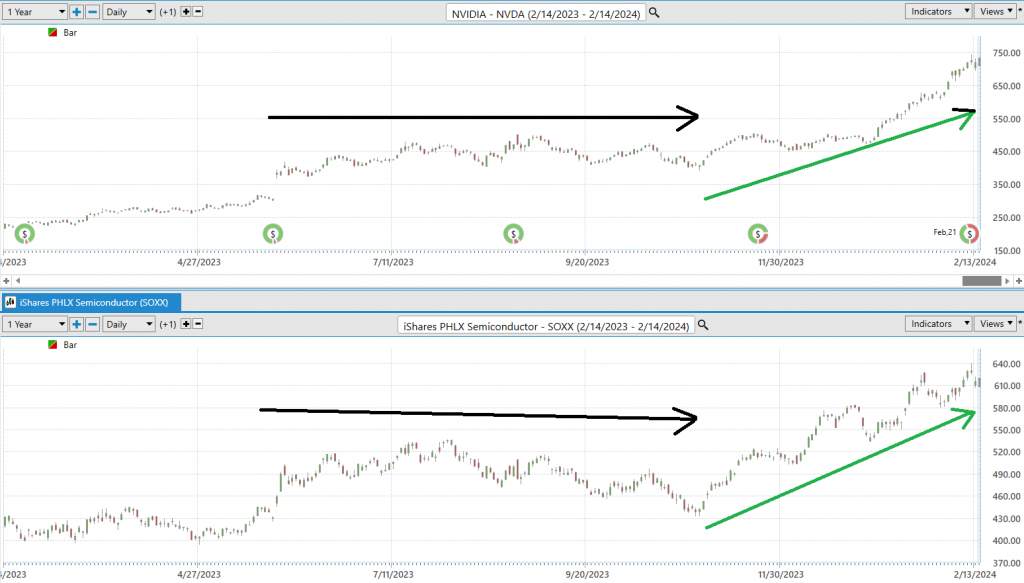Click the 11/30/2023 date label on NVDA chart

tap(780, 262)
